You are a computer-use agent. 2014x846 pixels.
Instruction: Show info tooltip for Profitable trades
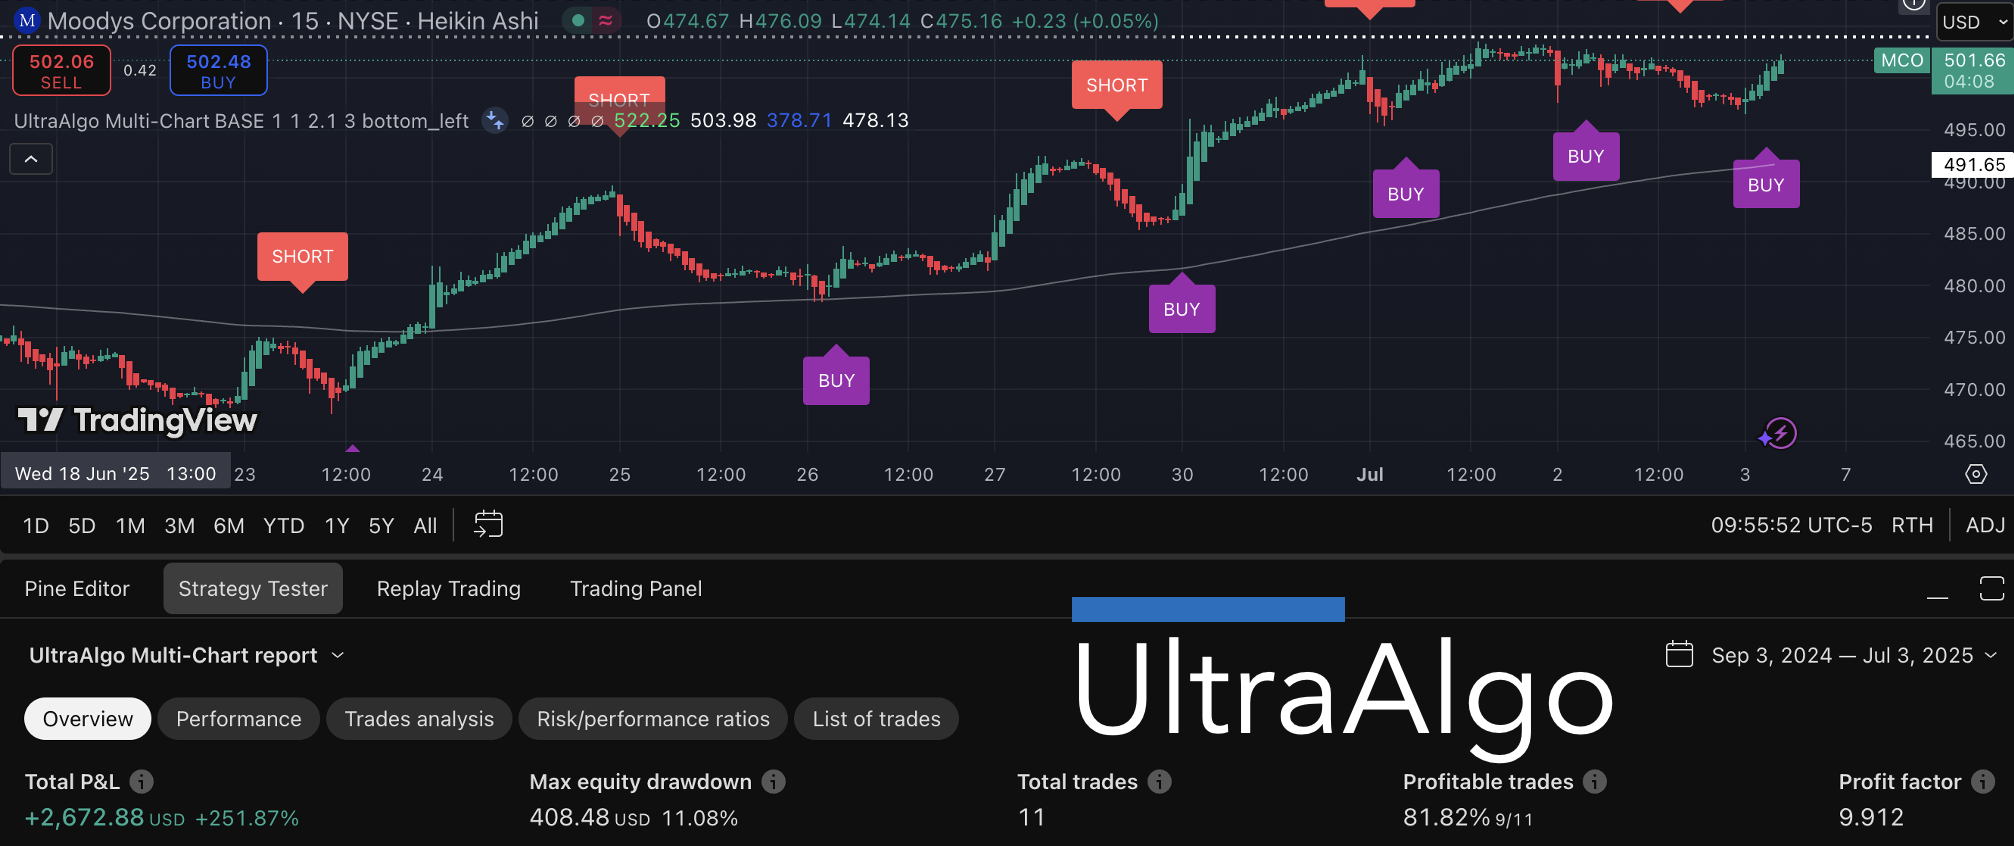point(1595,782)
